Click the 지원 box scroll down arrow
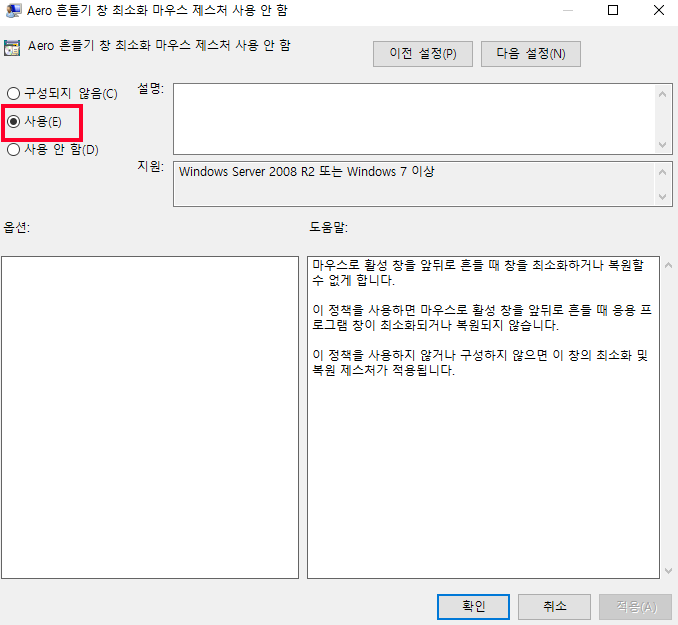This screenshot has width=678, height=625. pyautogui.click(x=662, y=197)
